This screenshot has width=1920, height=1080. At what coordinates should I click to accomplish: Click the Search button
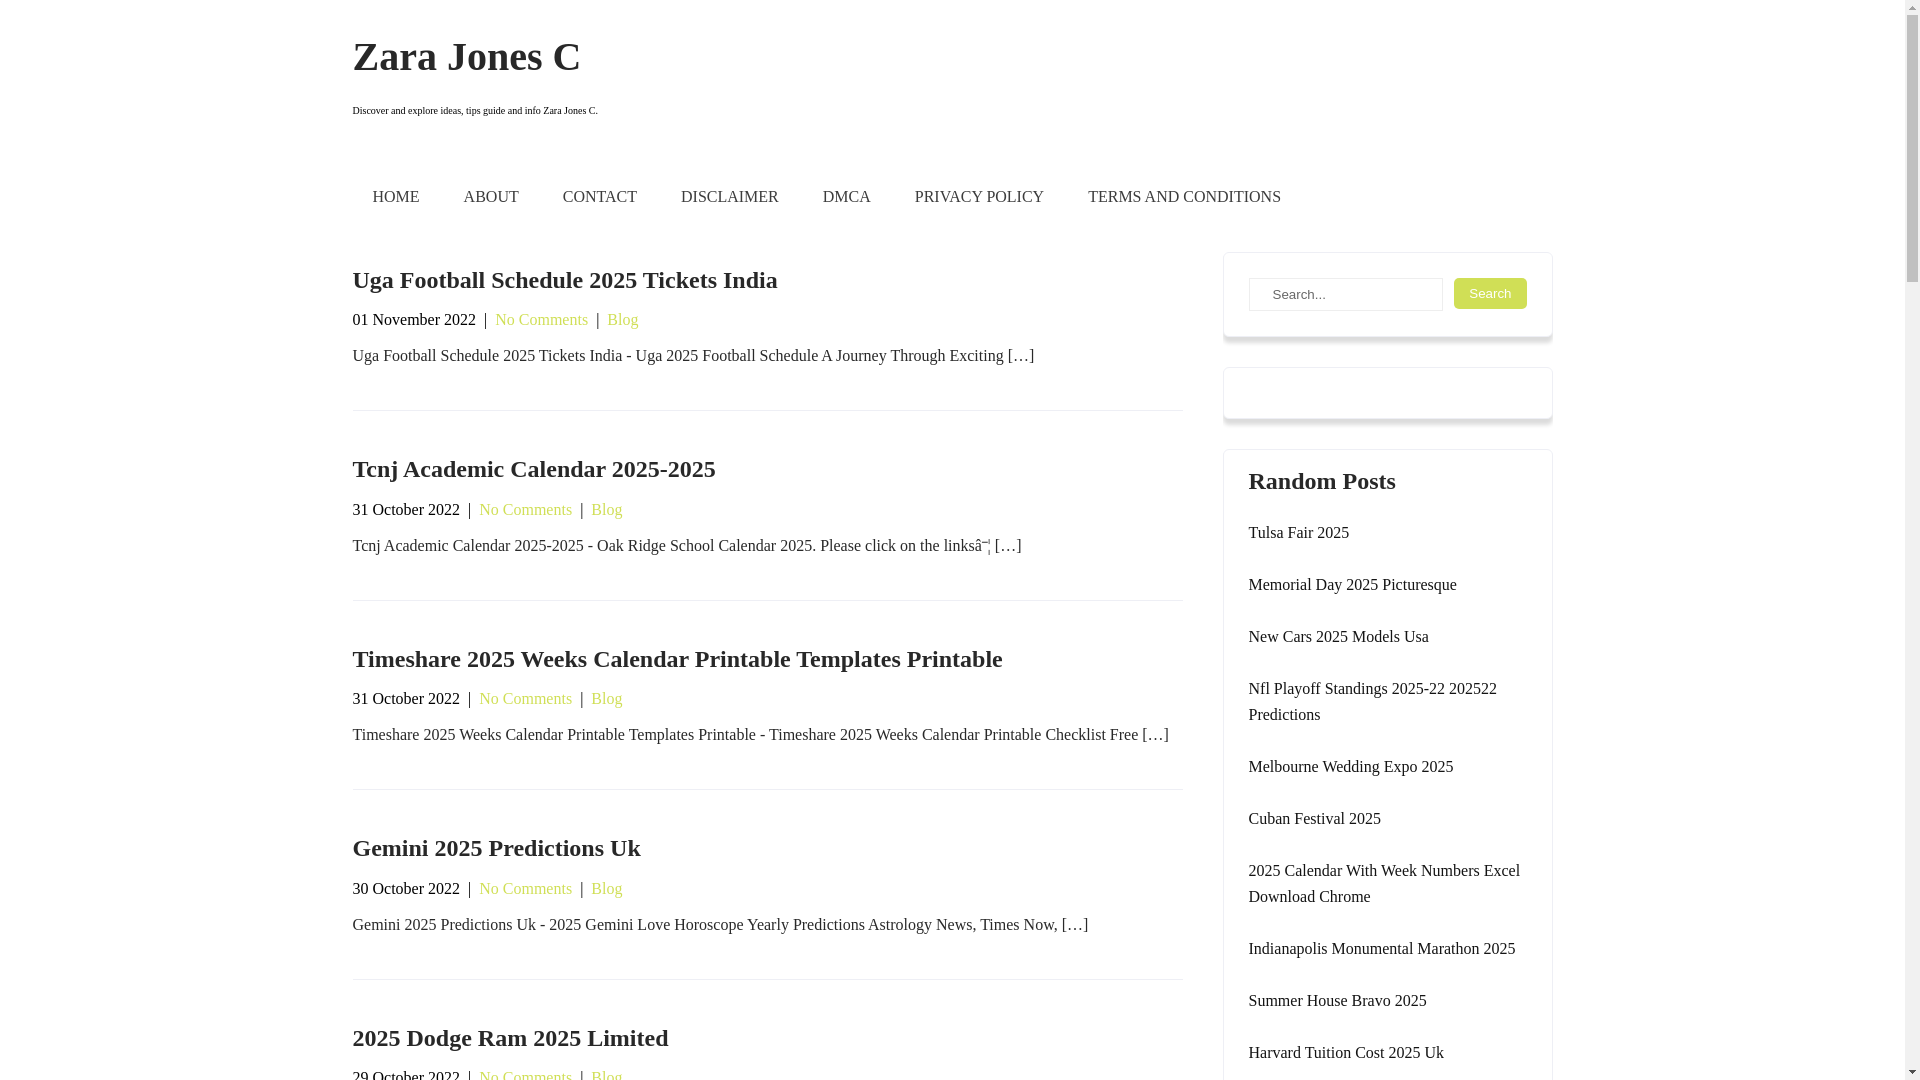[x=1490, y=293]
